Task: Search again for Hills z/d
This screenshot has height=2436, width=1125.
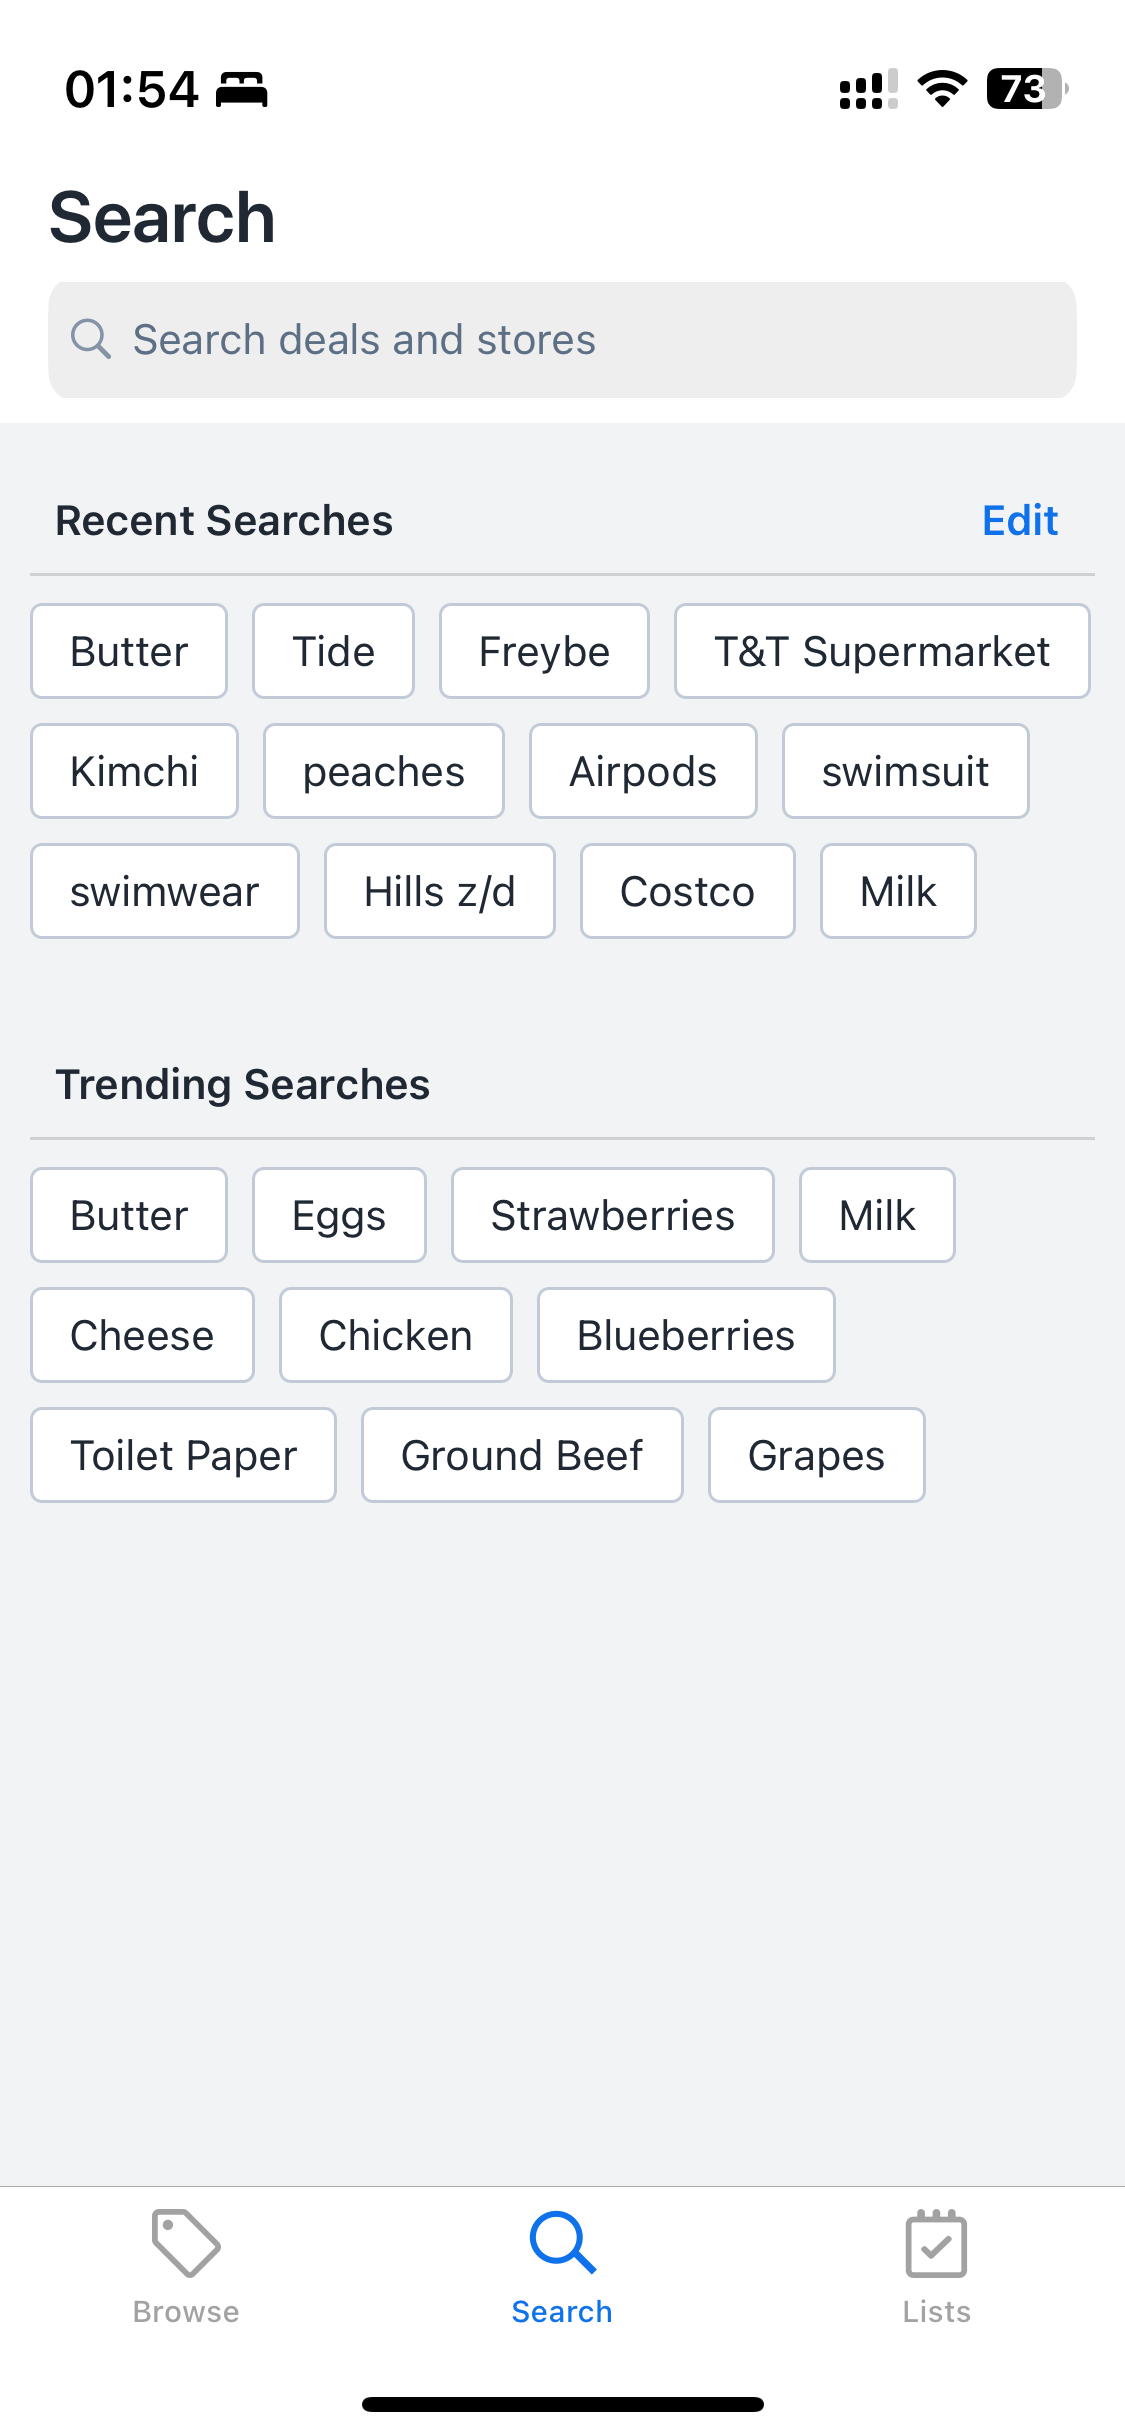Action: click(440, 891)
